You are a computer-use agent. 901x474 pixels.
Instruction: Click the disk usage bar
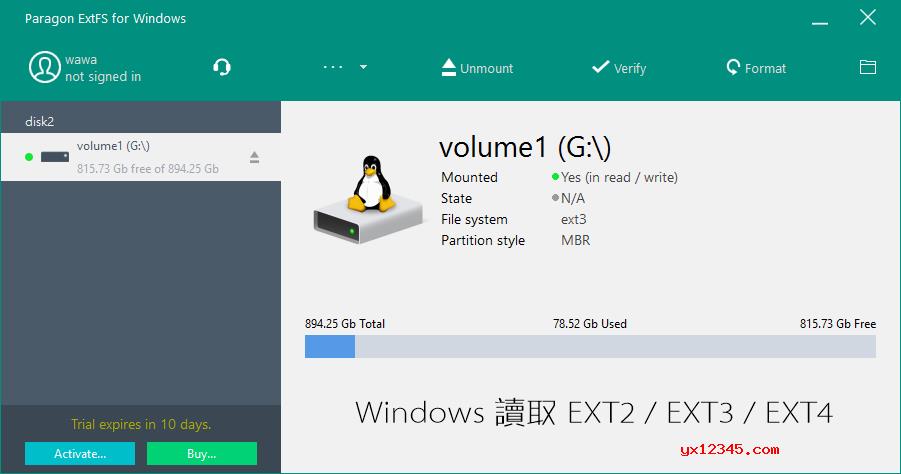(590, 346)
